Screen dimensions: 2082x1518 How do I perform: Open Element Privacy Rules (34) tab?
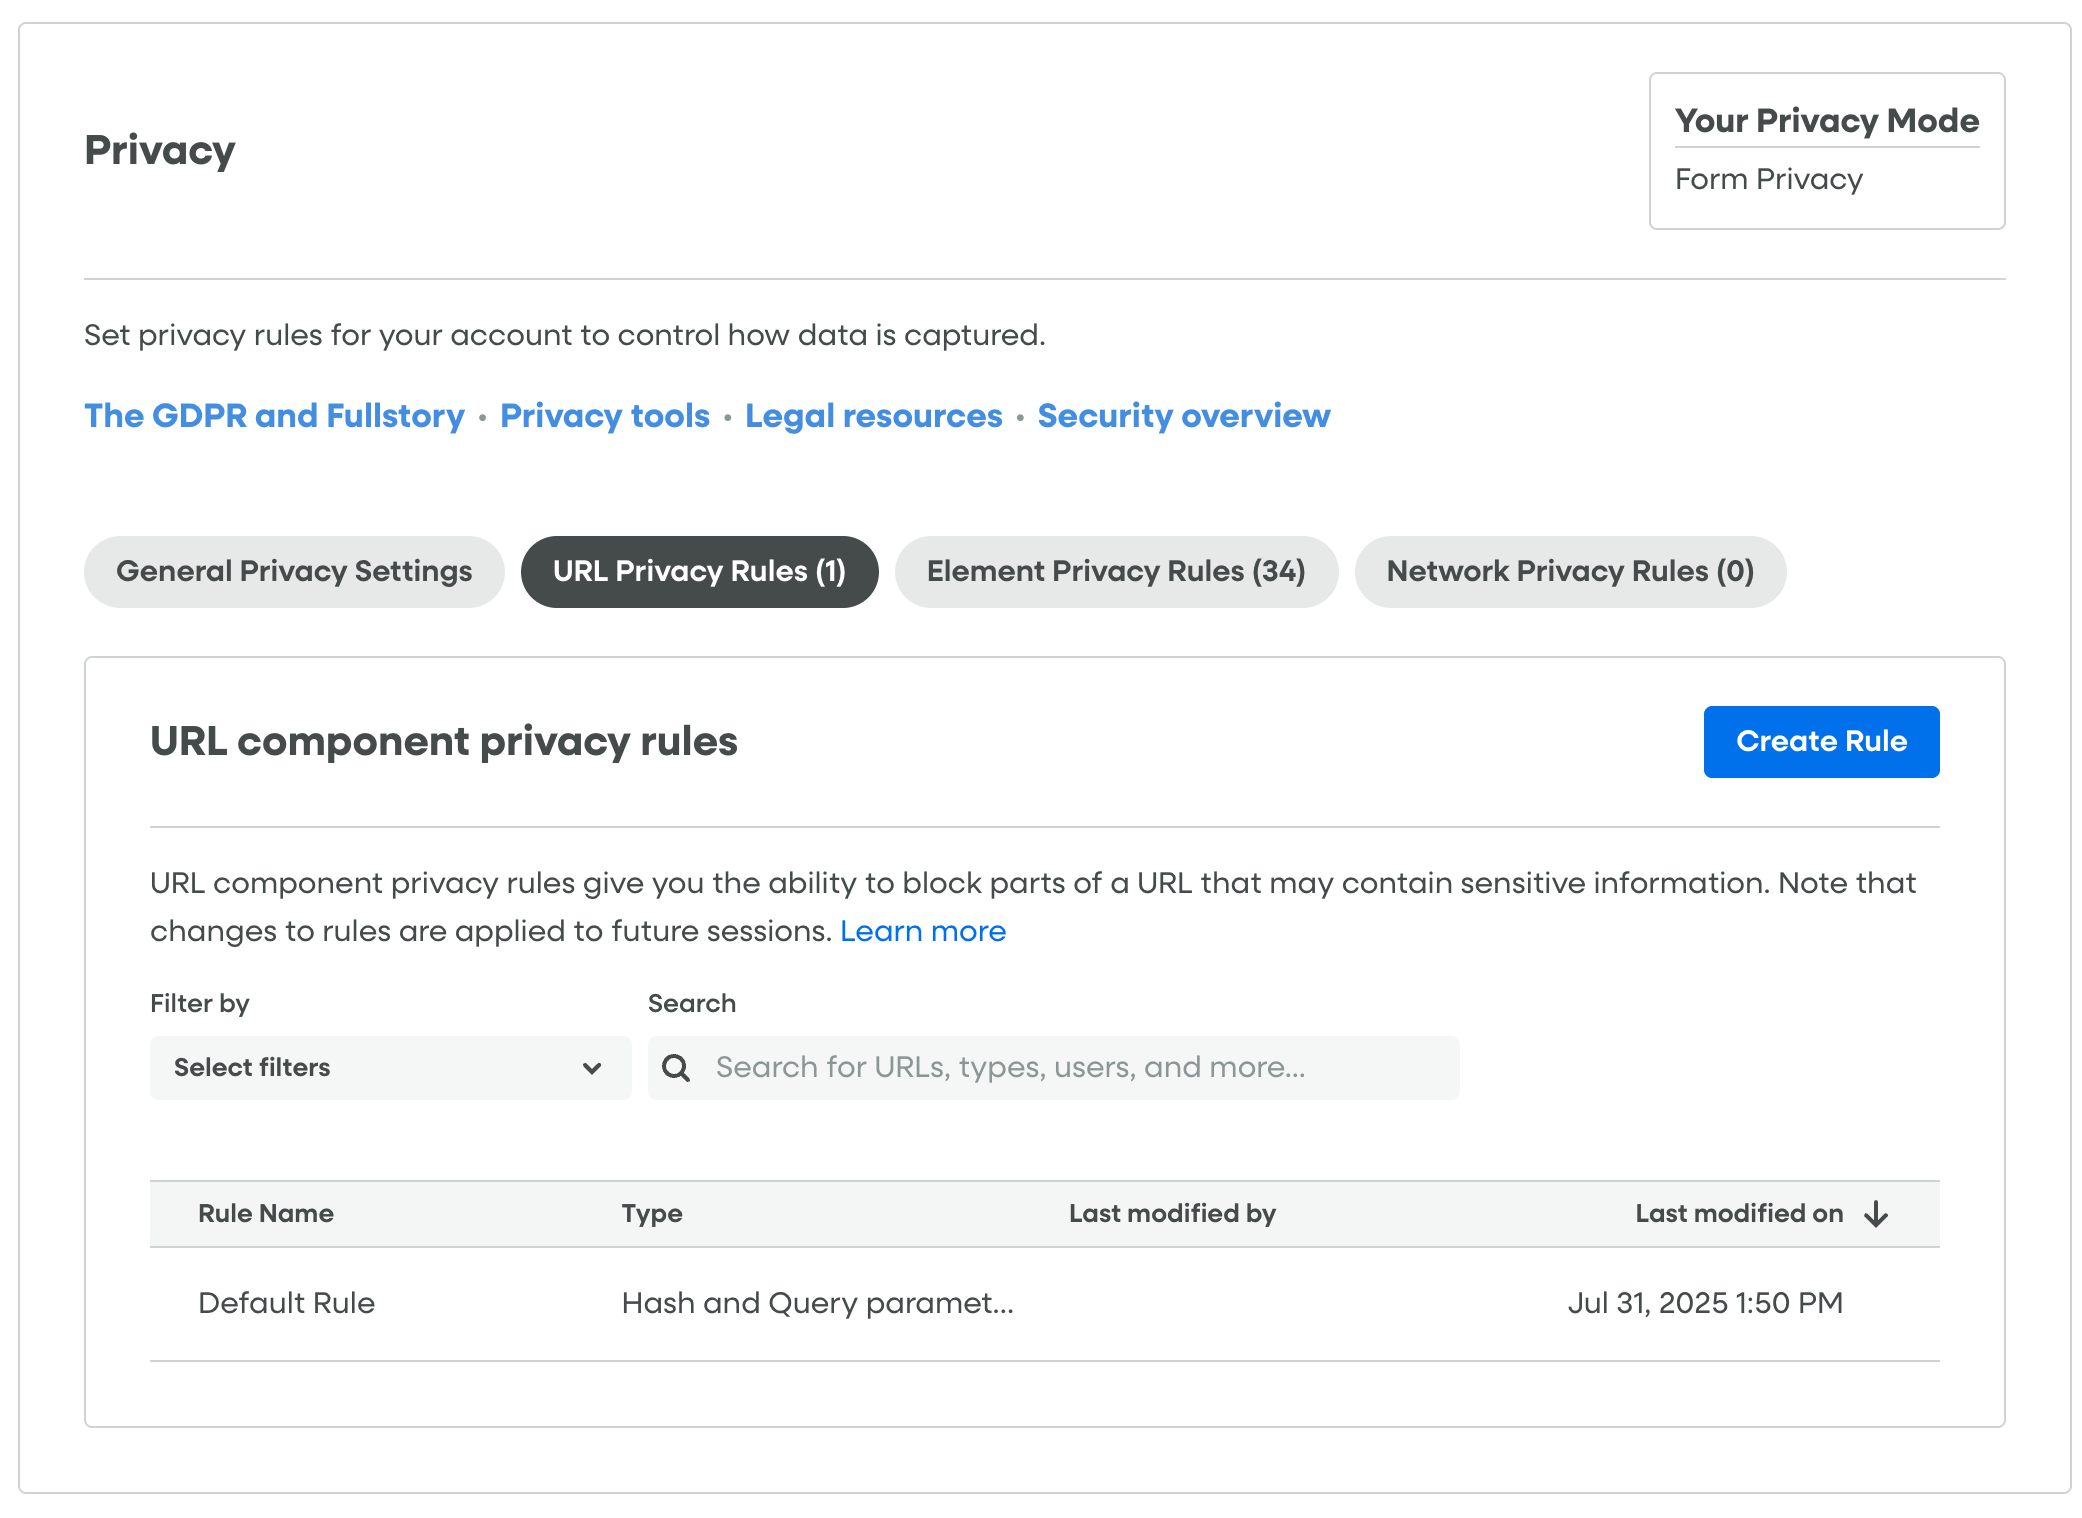[1116, 571]
